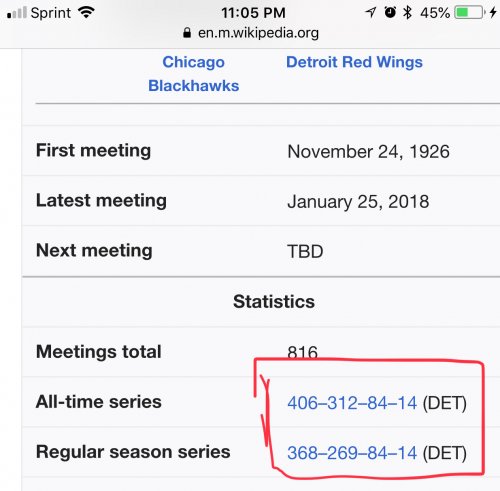Screen dimensions: 500x491
Task: Open the all-time series 406–312–84–14 link
Action: pyautogui.click(x=352, y=403)
